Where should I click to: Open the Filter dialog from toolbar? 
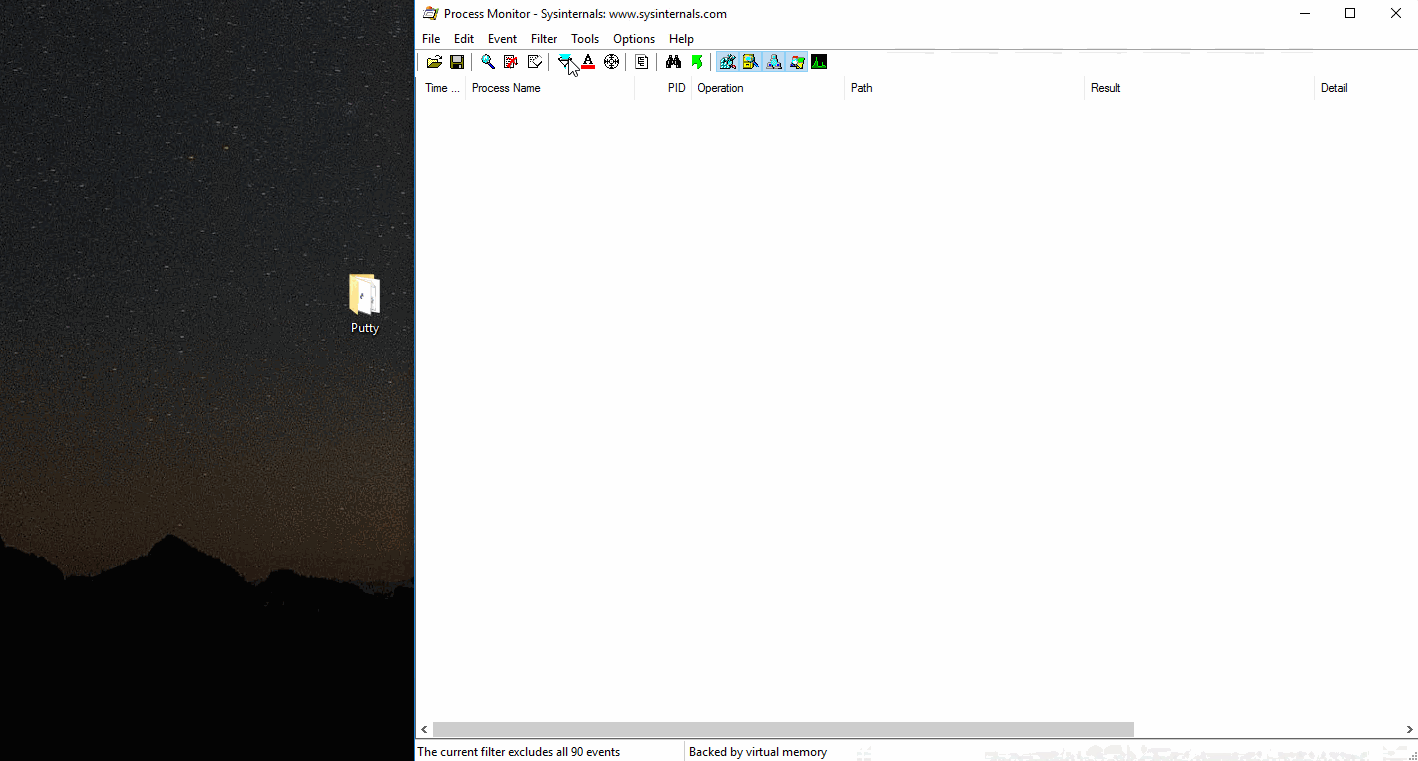click(x=565, y=62)
